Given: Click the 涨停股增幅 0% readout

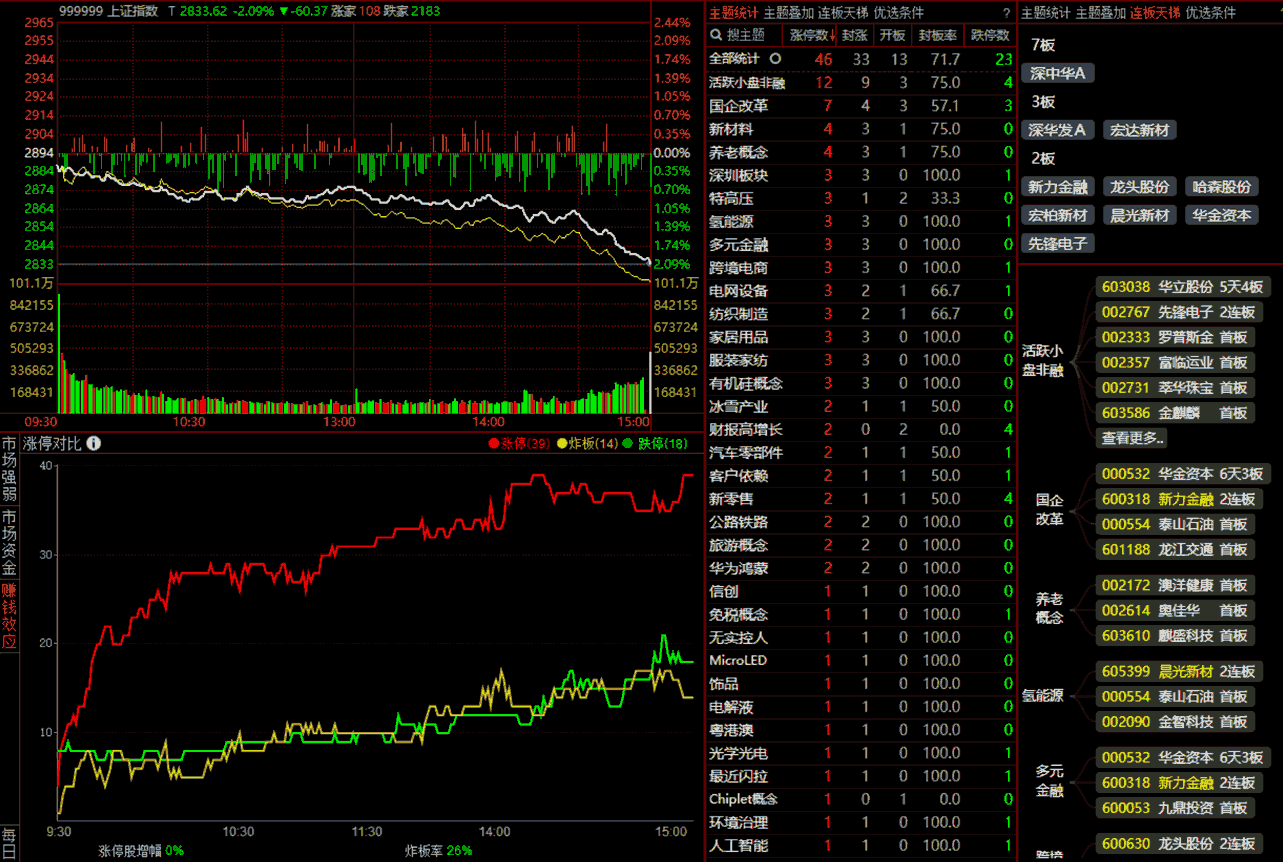Looking at the screenshot, I should coord(140,850).
